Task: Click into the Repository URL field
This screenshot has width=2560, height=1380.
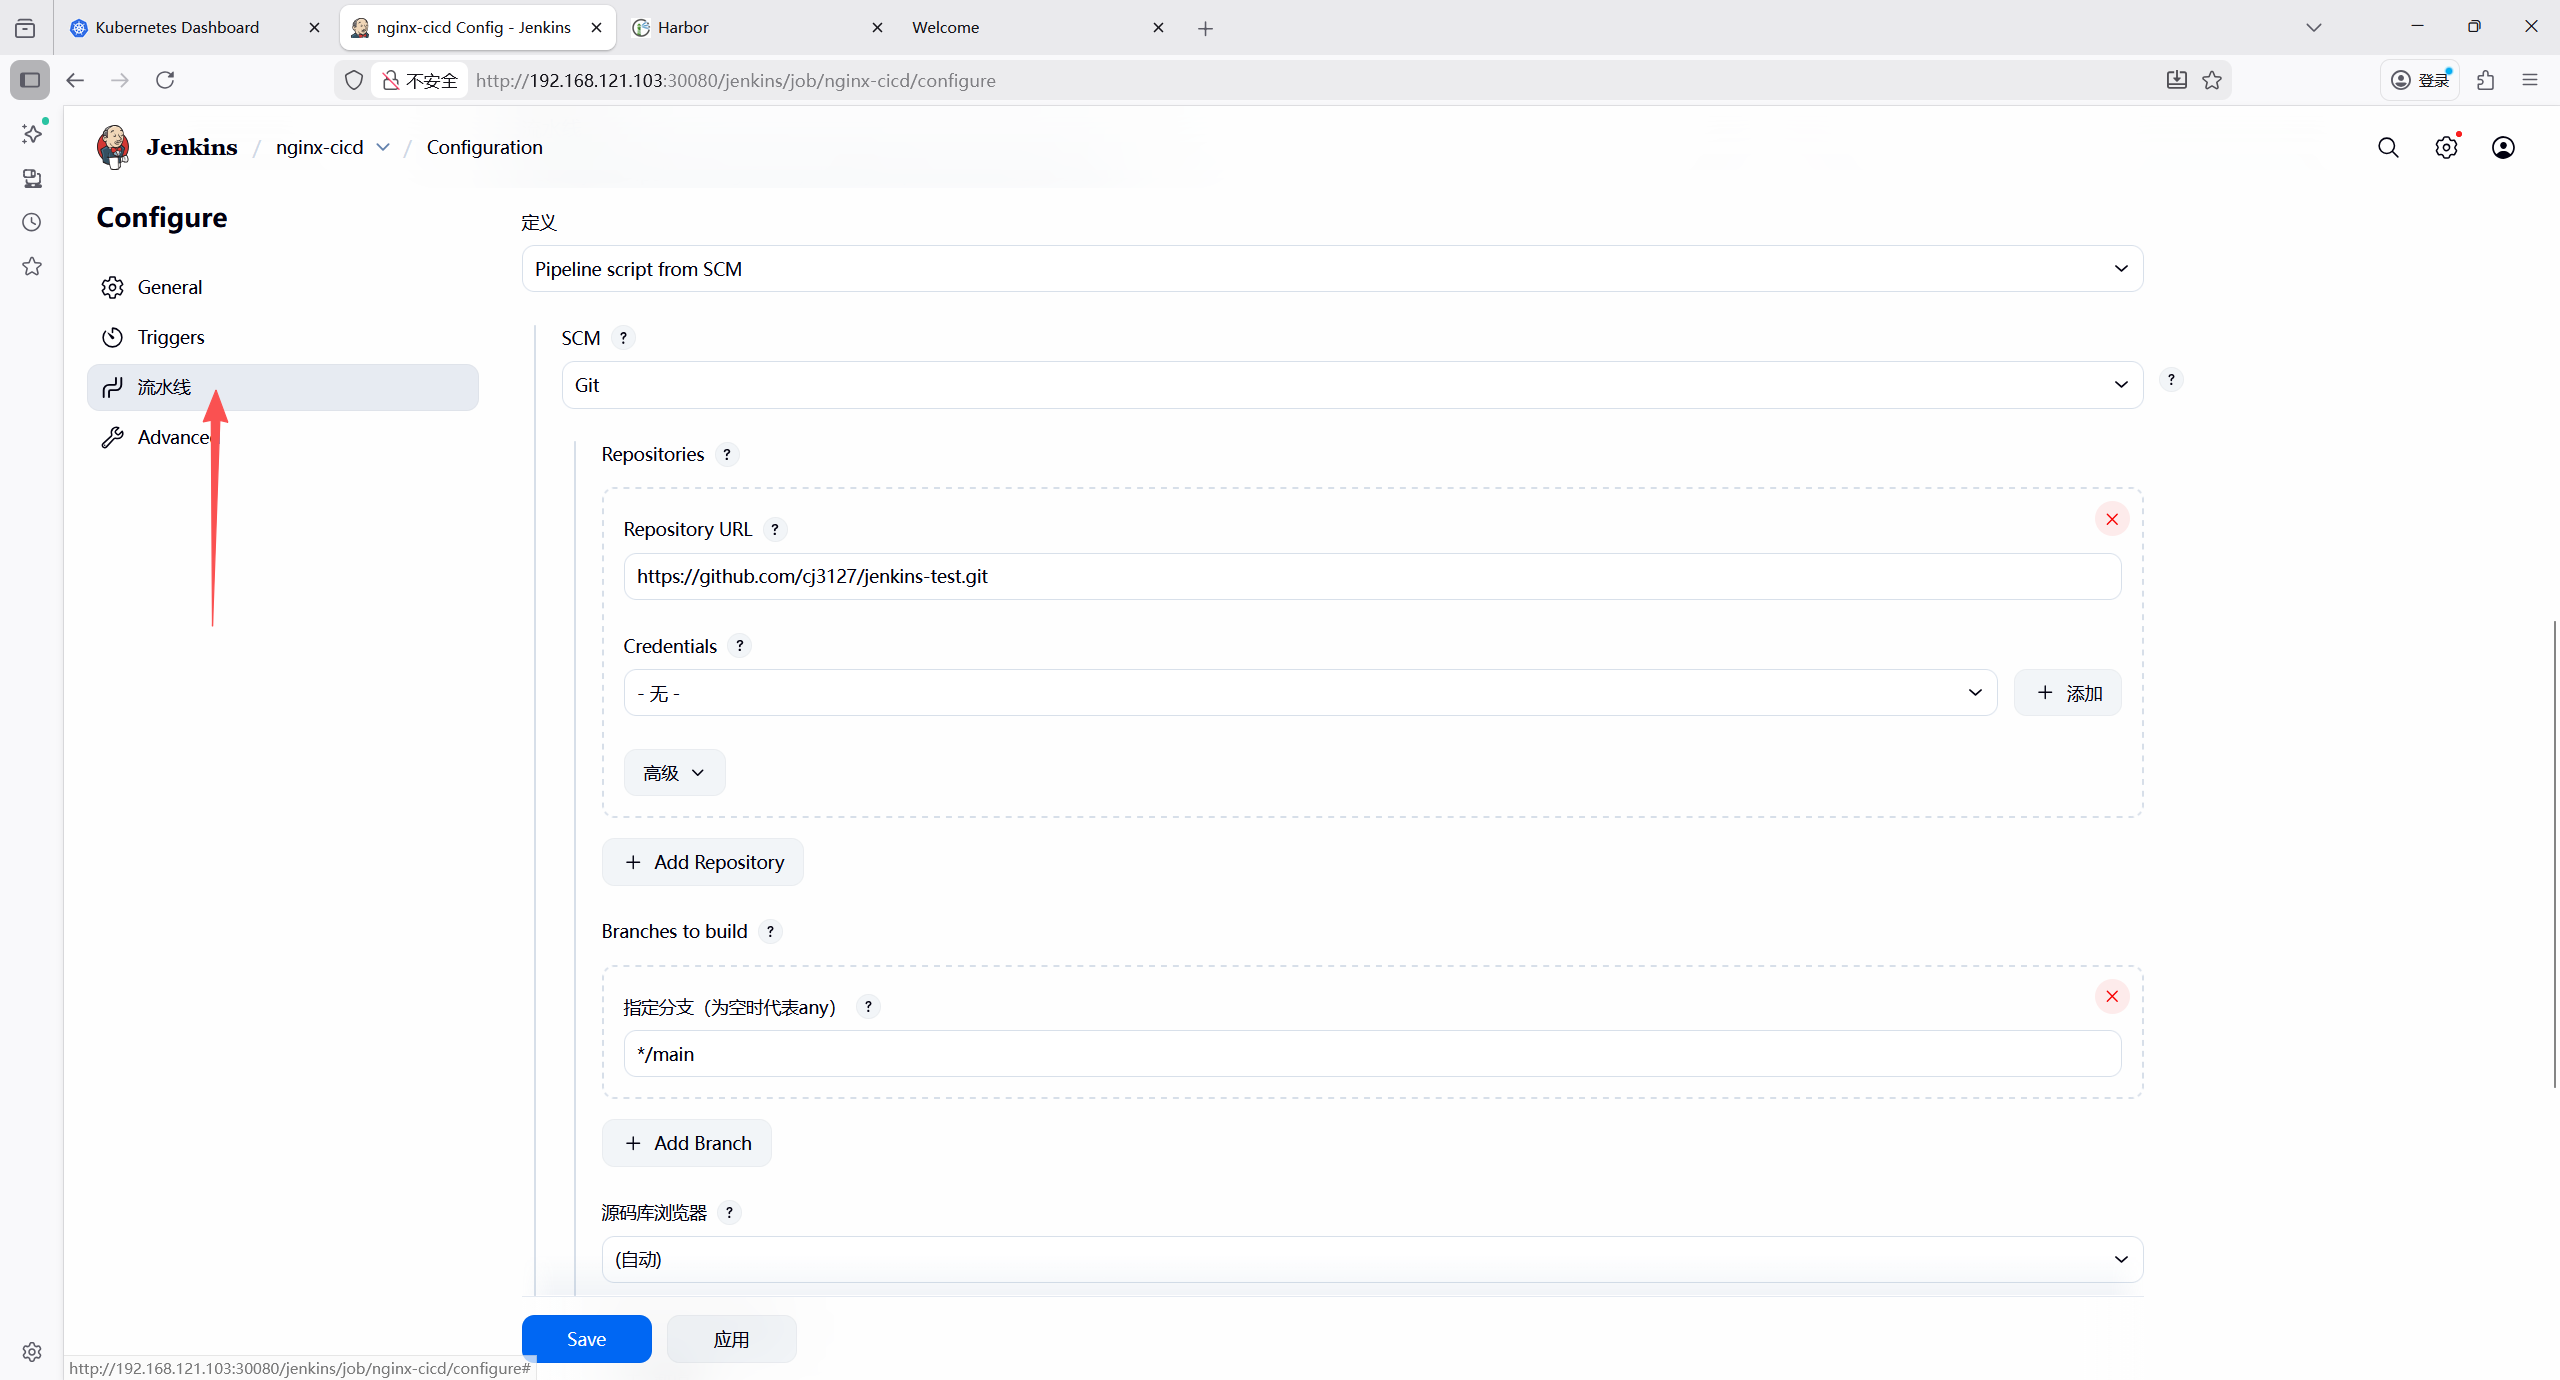Action: tap(1372, 577)
